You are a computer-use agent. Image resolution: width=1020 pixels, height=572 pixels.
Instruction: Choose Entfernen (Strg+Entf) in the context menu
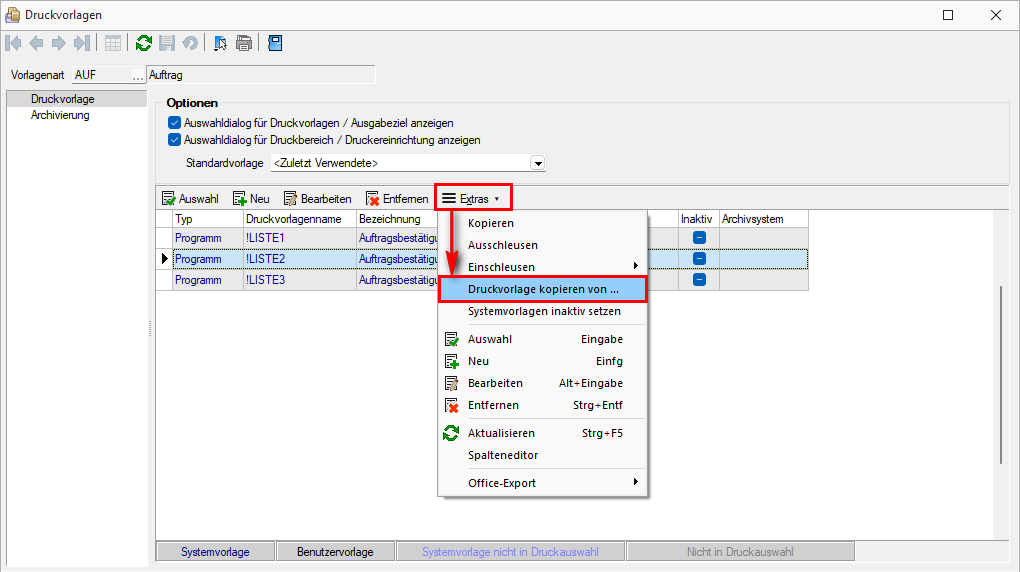[543, 405]
